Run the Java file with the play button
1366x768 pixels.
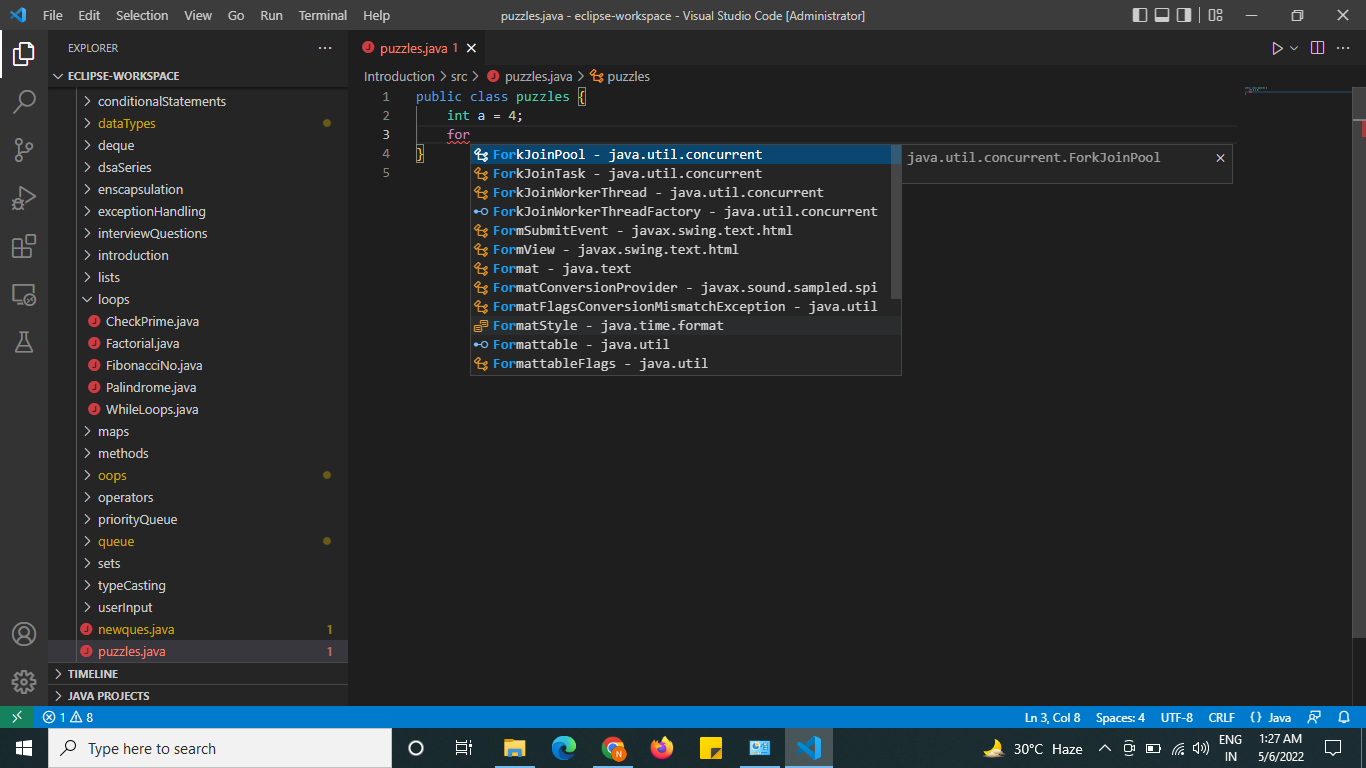1277,47
